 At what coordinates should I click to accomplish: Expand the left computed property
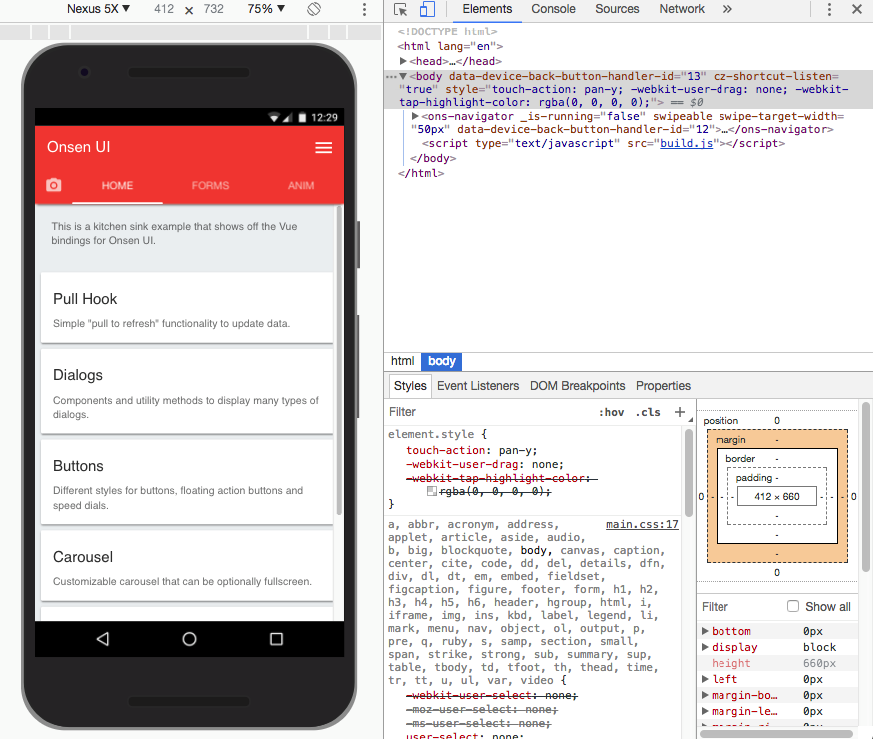coord(705,679)
